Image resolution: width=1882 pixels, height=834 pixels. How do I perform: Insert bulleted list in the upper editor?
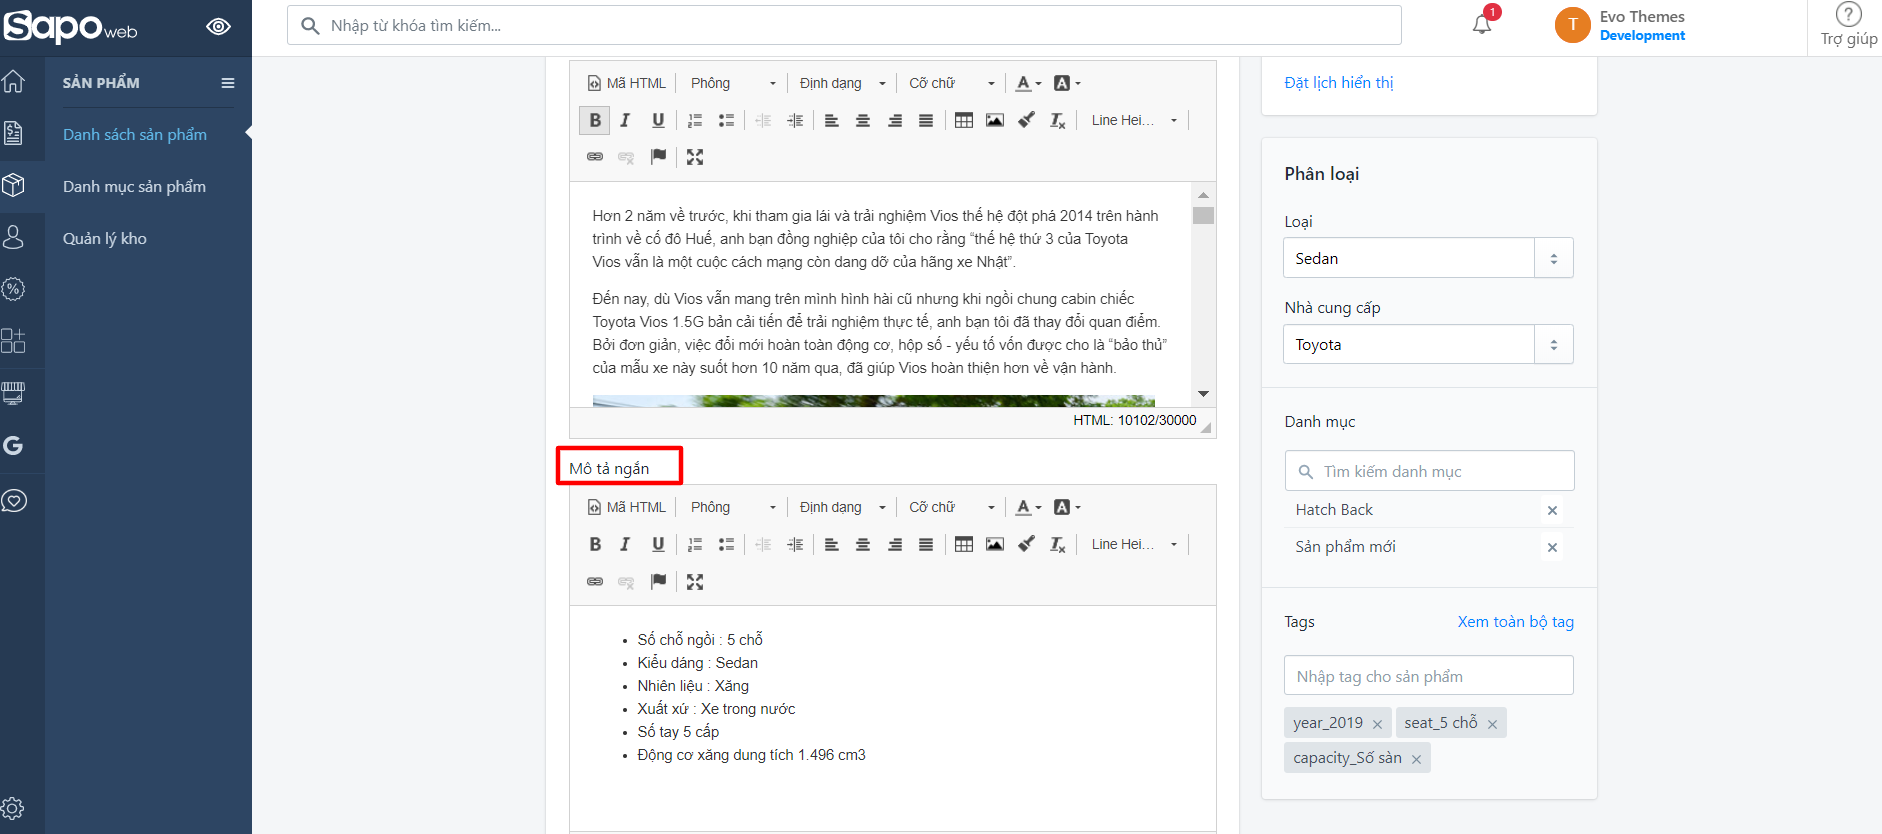727,121
